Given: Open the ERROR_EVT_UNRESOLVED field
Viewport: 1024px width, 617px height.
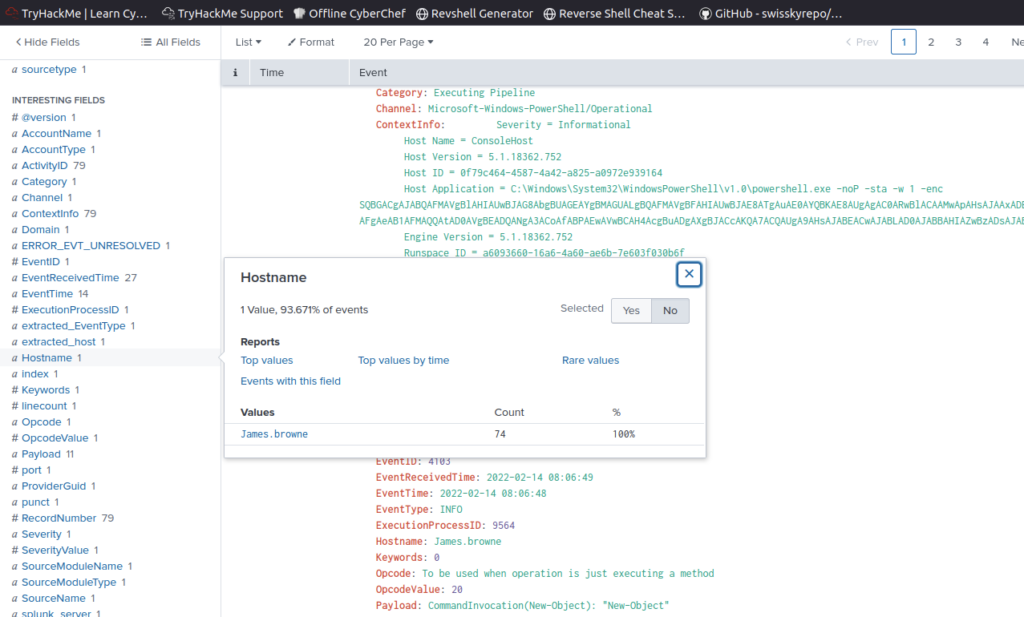Looking at the screenshot, I should point(91,245).
